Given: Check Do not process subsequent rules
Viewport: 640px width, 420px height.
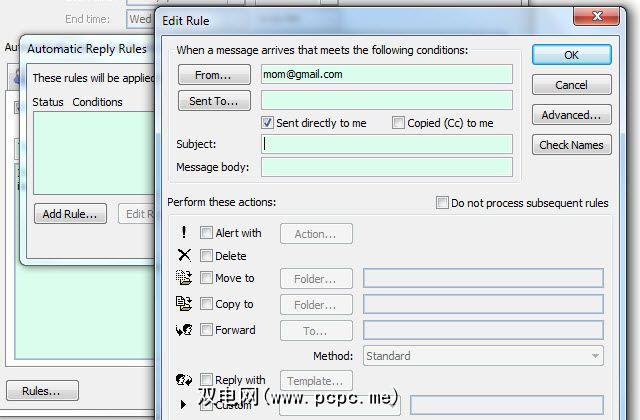Looking at the screenshot, I should 442,203.
